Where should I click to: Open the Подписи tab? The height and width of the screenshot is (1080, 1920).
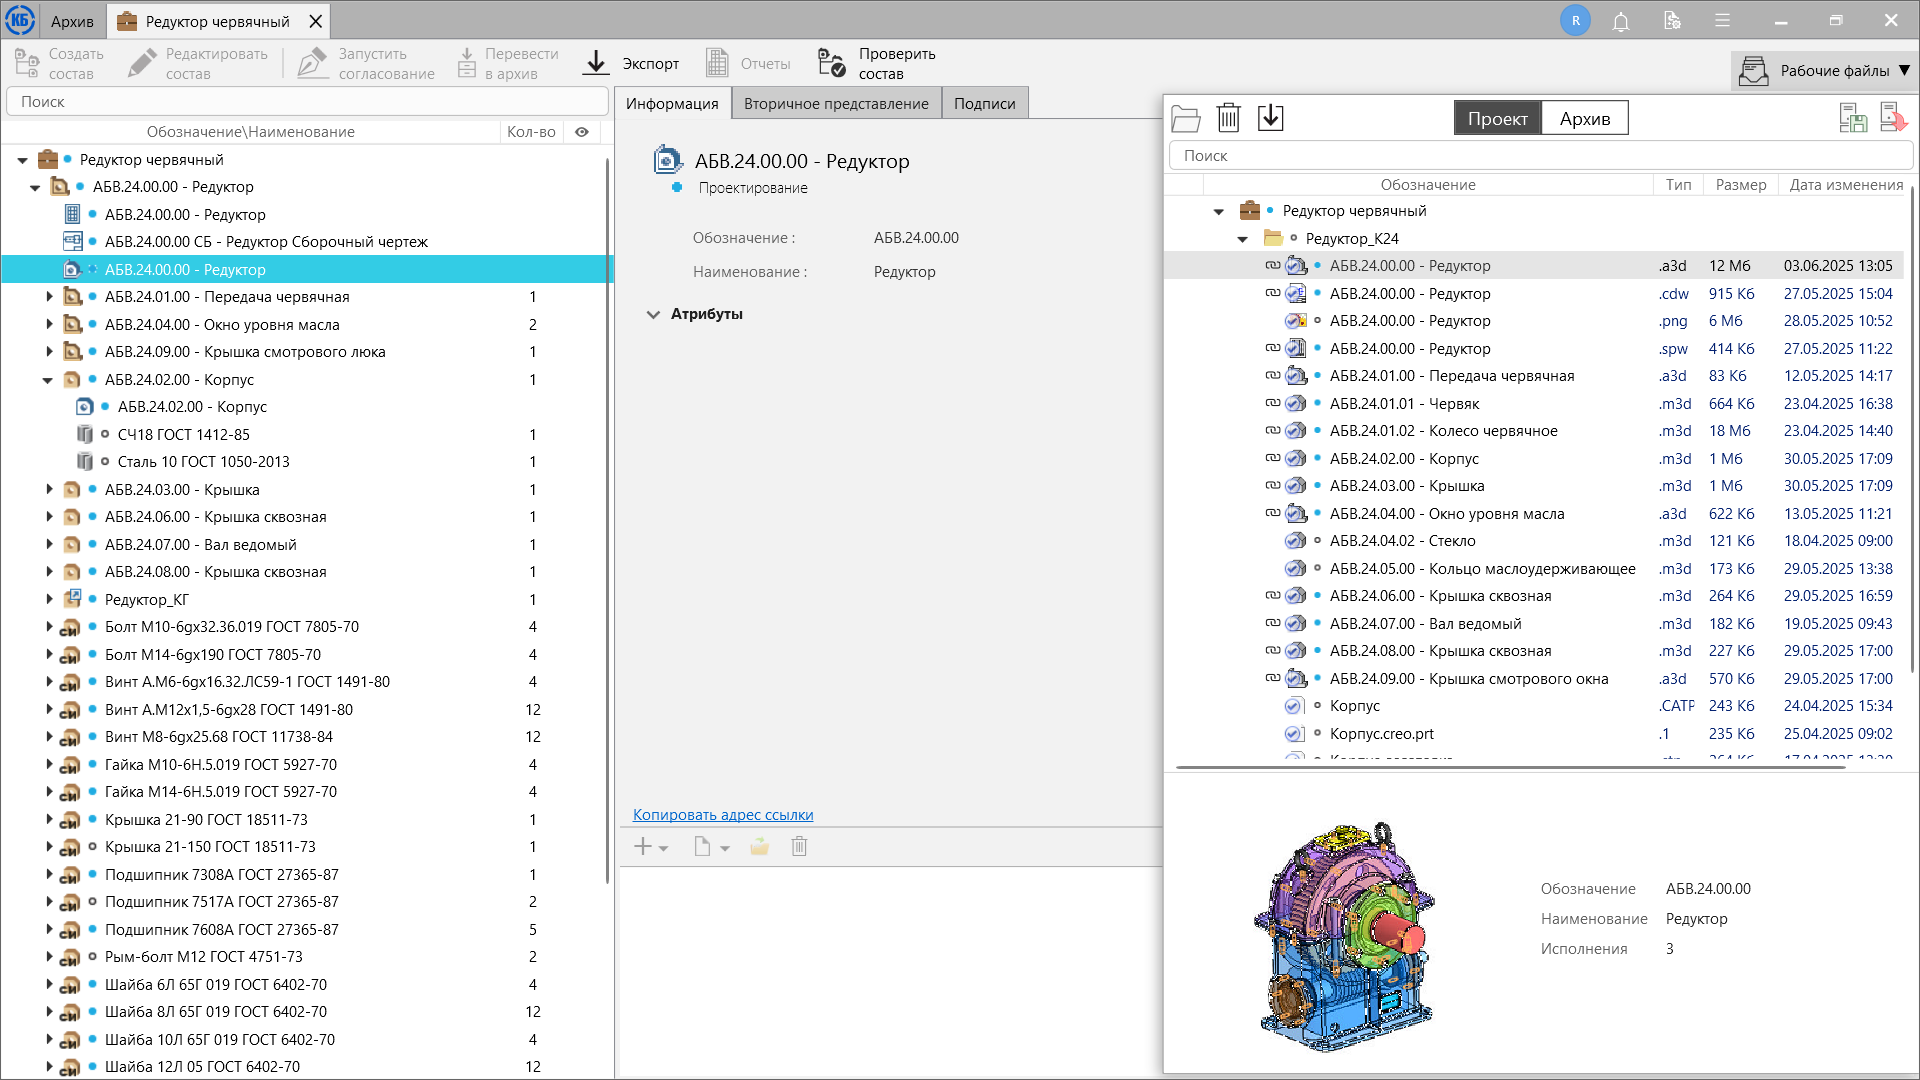pos(984,103)
